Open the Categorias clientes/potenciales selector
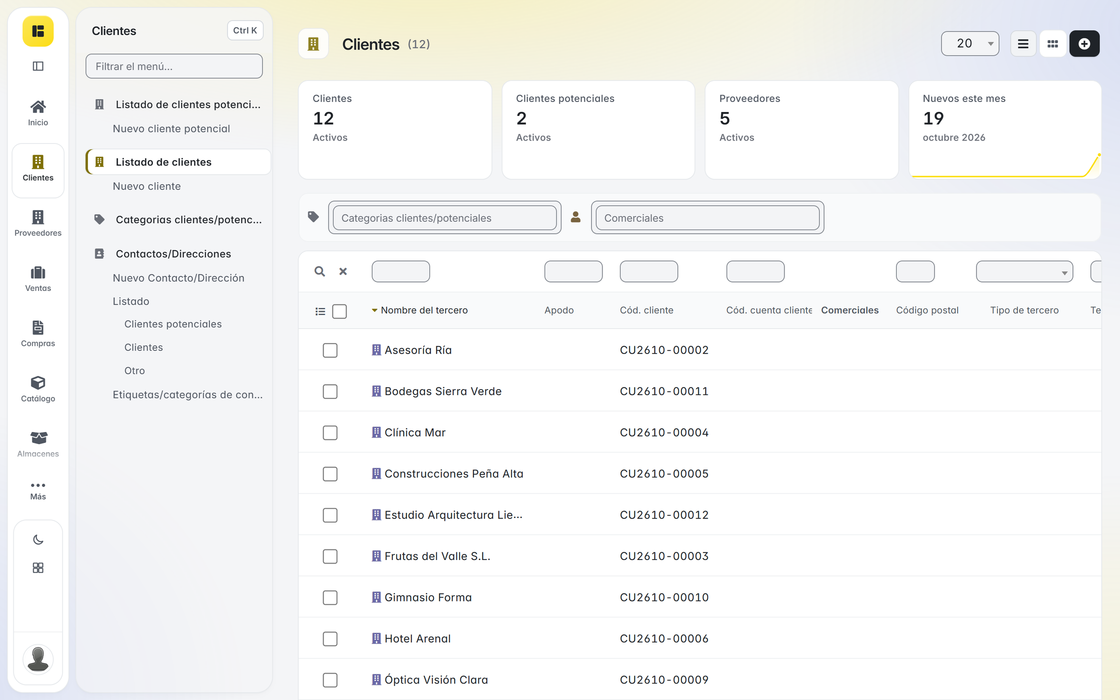The image size is (1120, 700). pos(444,218)
